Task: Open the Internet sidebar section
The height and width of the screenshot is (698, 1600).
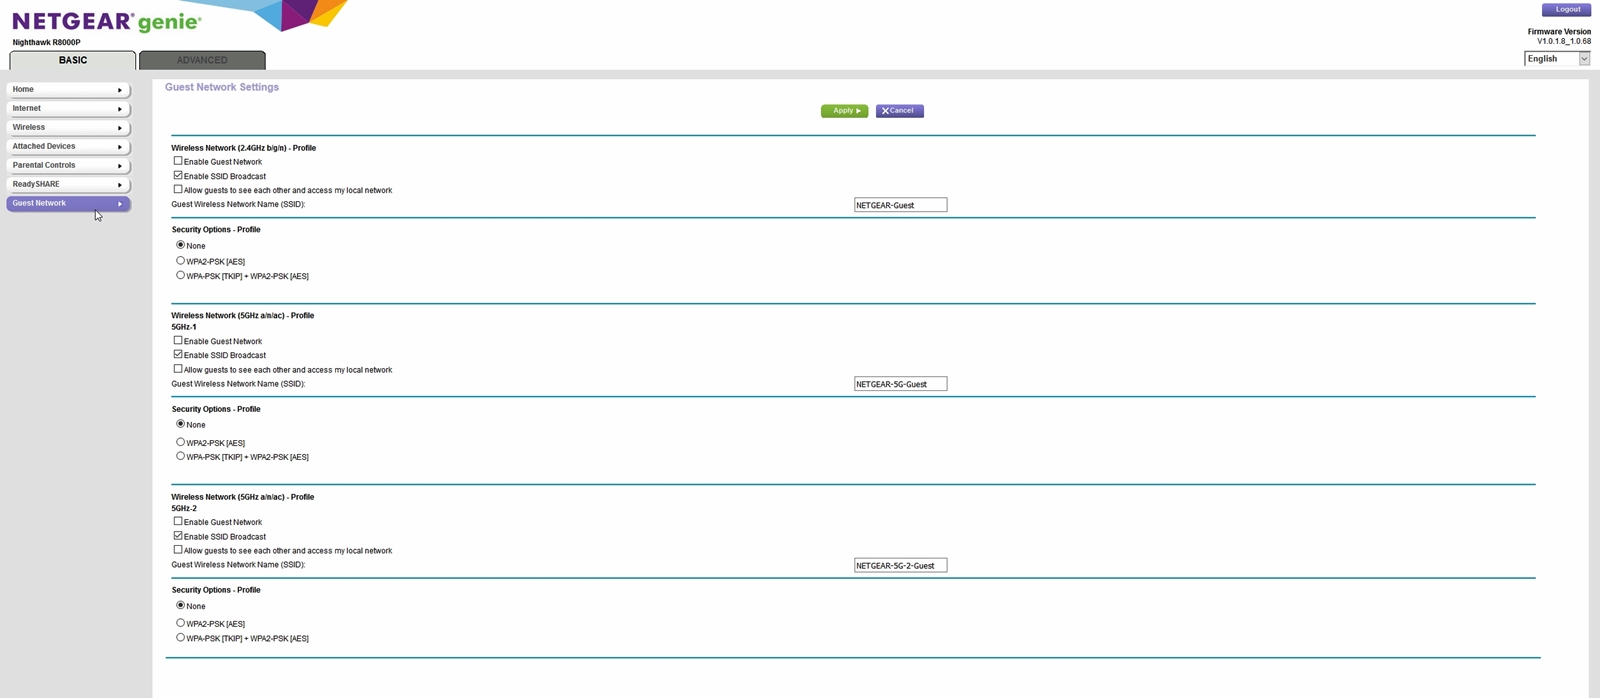Action: coord(67,109)
